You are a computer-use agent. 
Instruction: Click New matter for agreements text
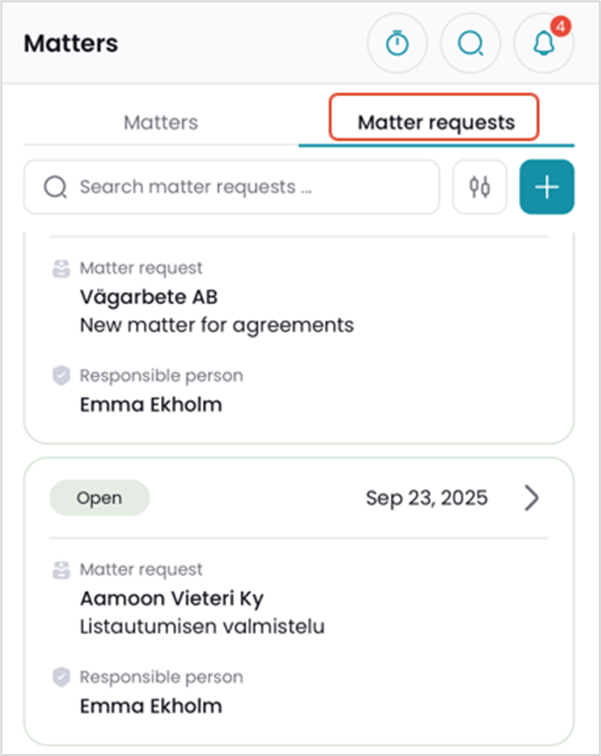click(216, 325)
